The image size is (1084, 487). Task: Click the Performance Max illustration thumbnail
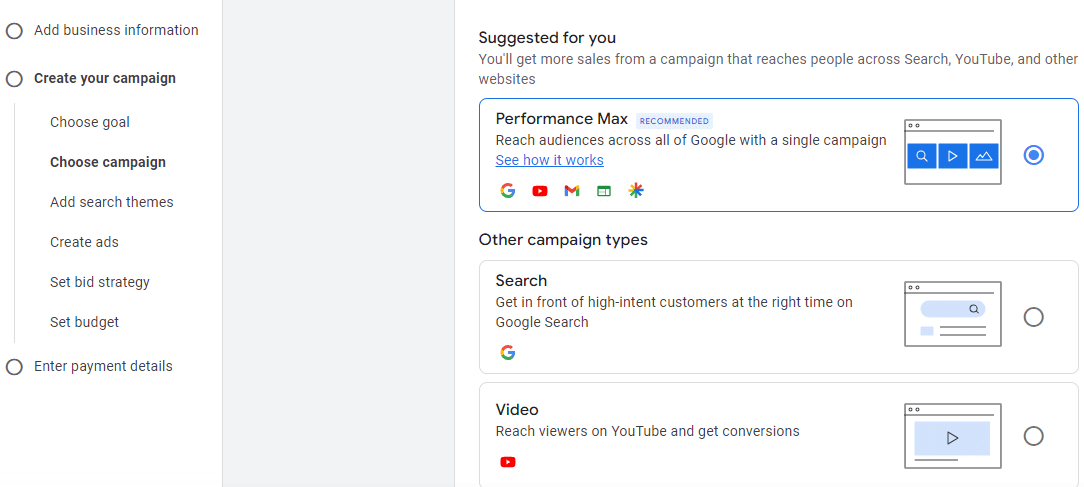(x=953, y=152)
